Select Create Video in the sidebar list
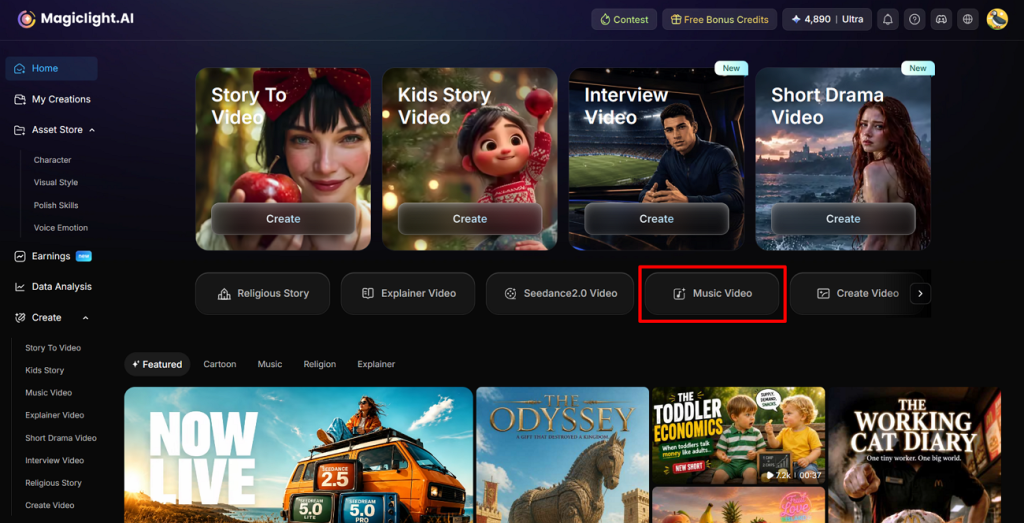 point(50,505)
